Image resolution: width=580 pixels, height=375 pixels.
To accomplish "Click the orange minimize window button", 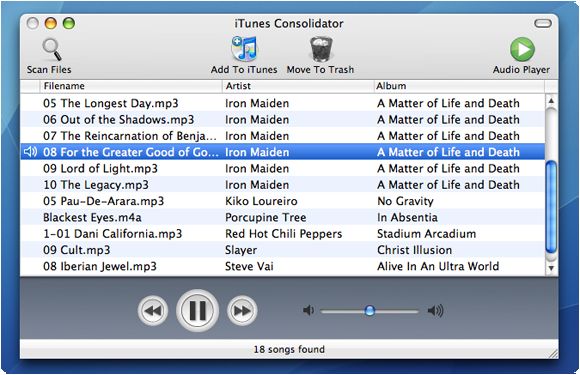I will click(51, 23).
